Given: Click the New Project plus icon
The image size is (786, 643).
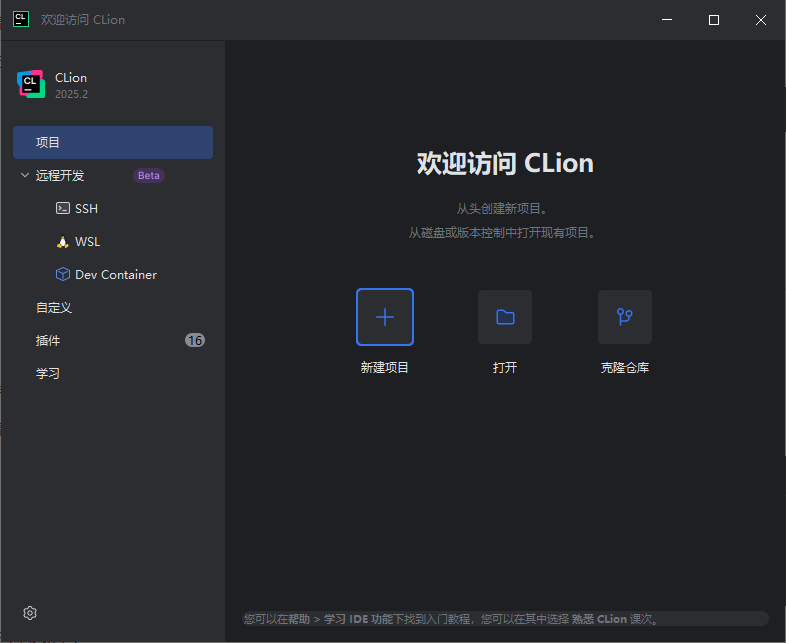Looking at the screenshot, I should pyautogui.click(x=384, y=317).
